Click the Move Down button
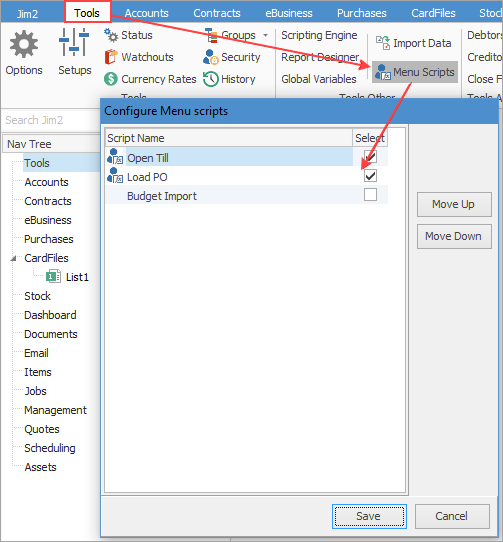This screenshot has height=542, width=503. point(454,236)
